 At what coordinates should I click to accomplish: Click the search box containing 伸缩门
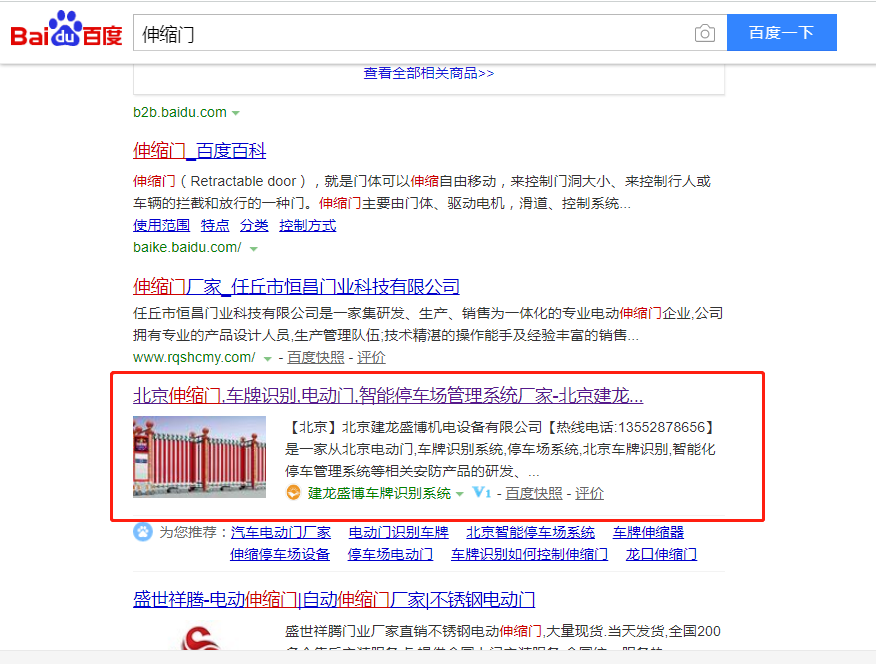(x=410, y=33)
